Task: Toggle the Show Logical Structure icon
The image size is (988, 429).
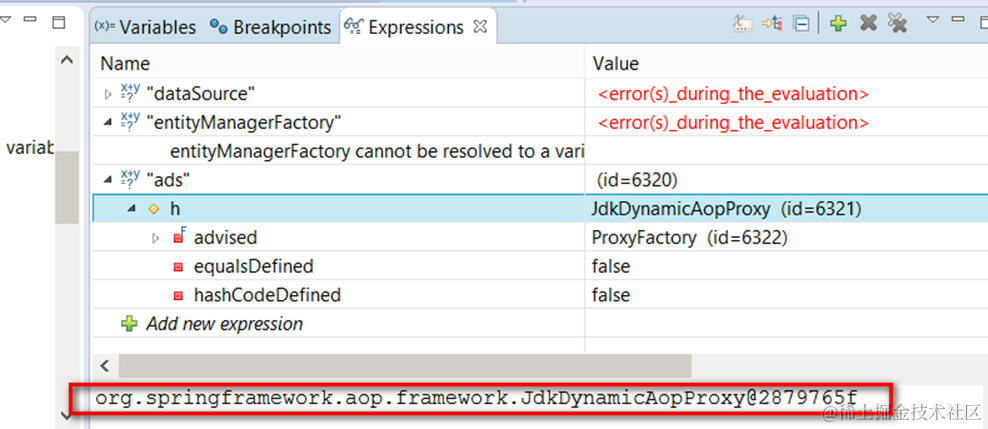Action: (x=771, y=24)
